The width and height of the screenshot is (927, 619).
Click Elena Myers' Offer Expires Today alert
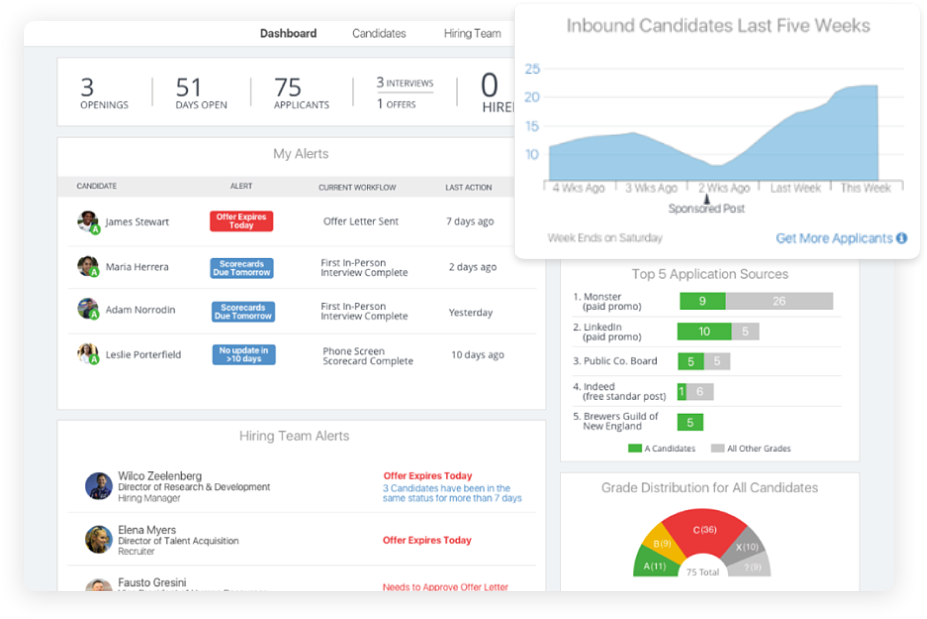(427, 540)
